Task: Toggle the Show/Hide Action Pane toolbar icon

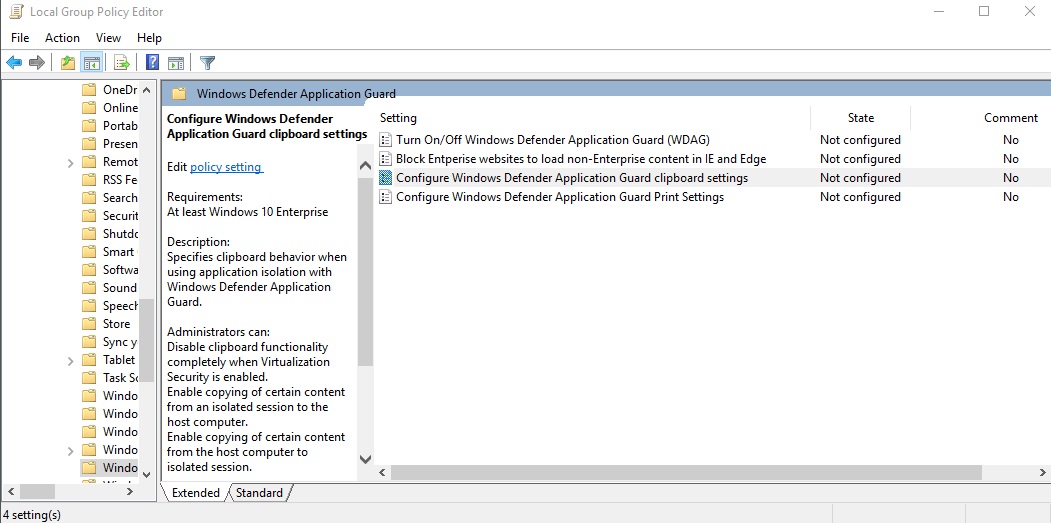Action: (x=176, y=63)
